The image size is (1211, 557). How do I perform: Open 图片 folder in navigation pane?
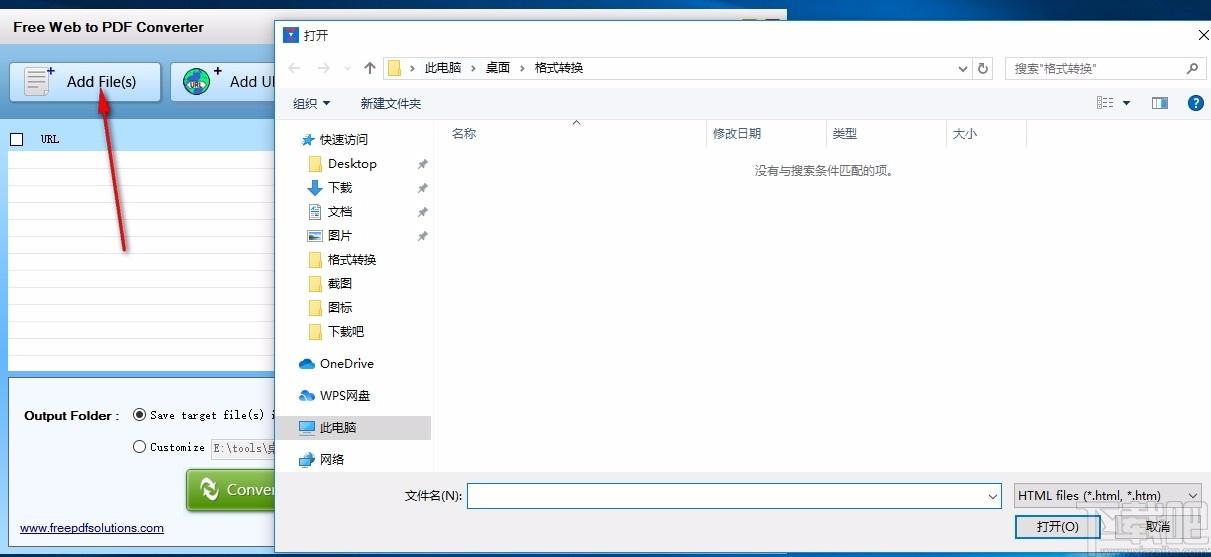(x=340, y=236)
